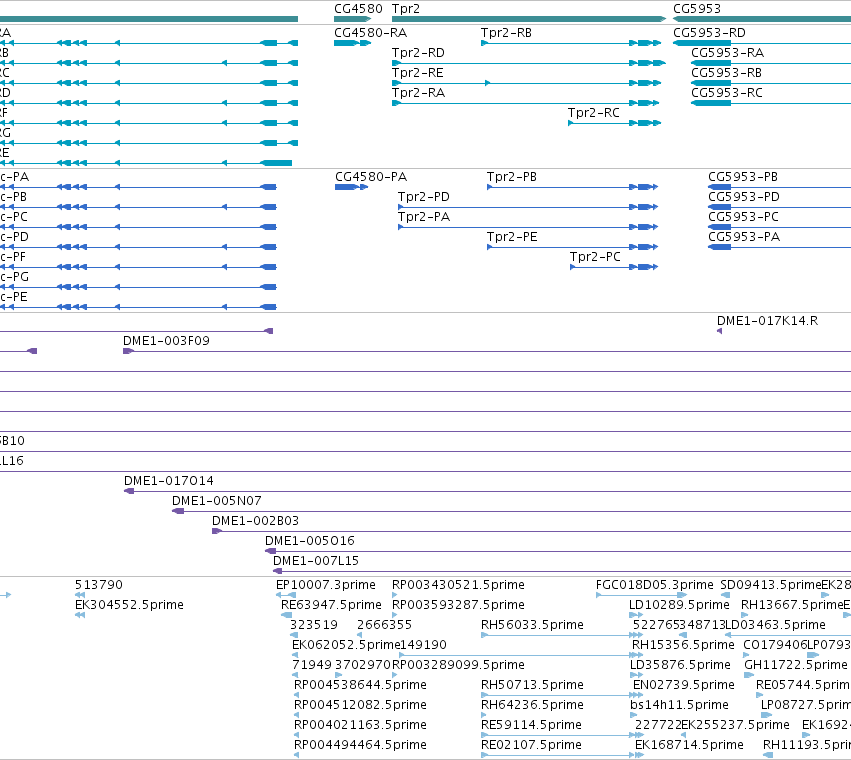Select the 513790 EST label
851x760 pixels.
99,585
